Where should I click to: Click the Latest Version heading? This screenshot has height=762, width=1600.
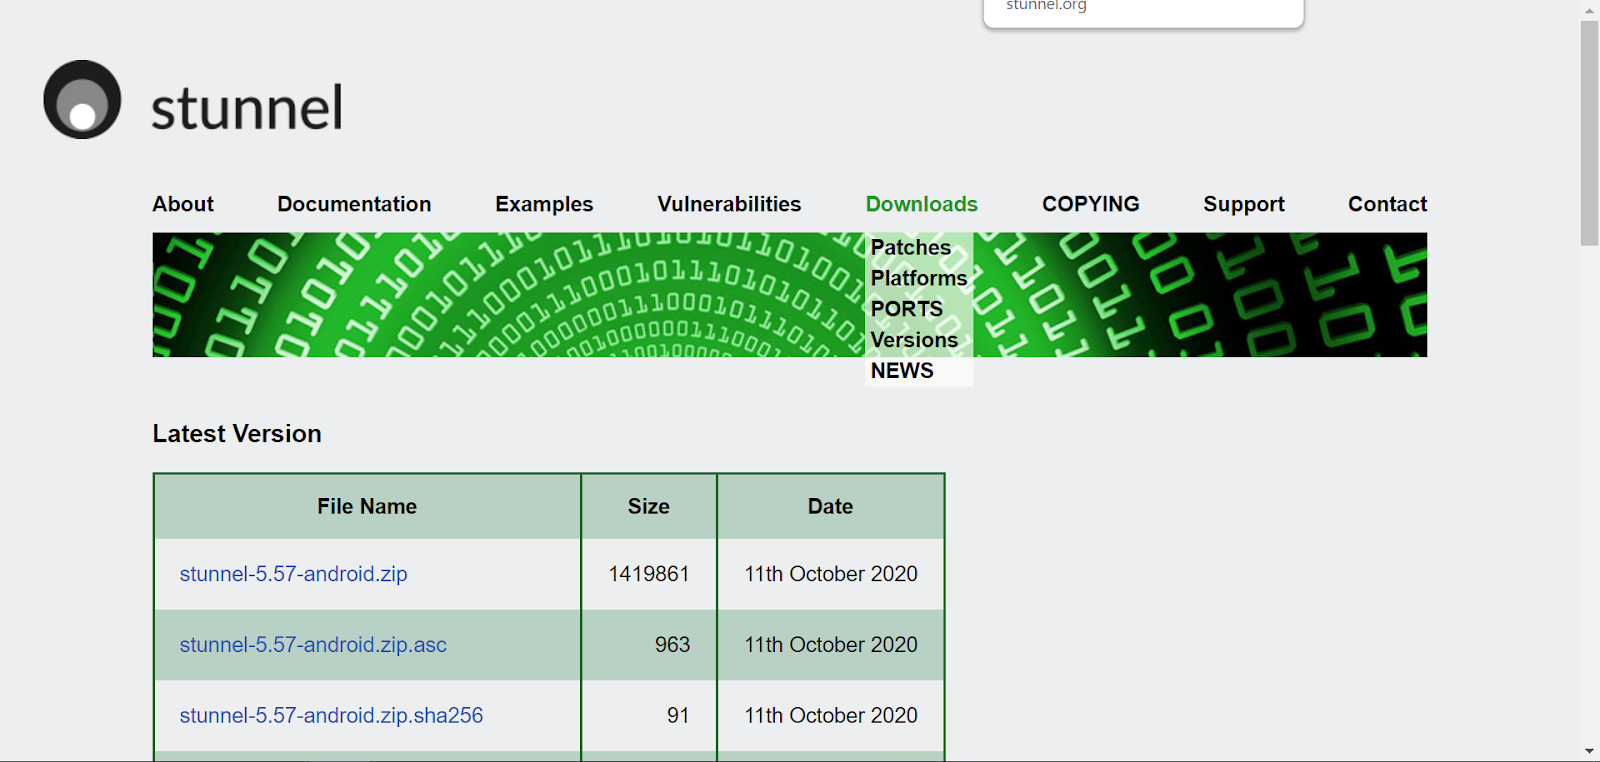pos(237,434)
